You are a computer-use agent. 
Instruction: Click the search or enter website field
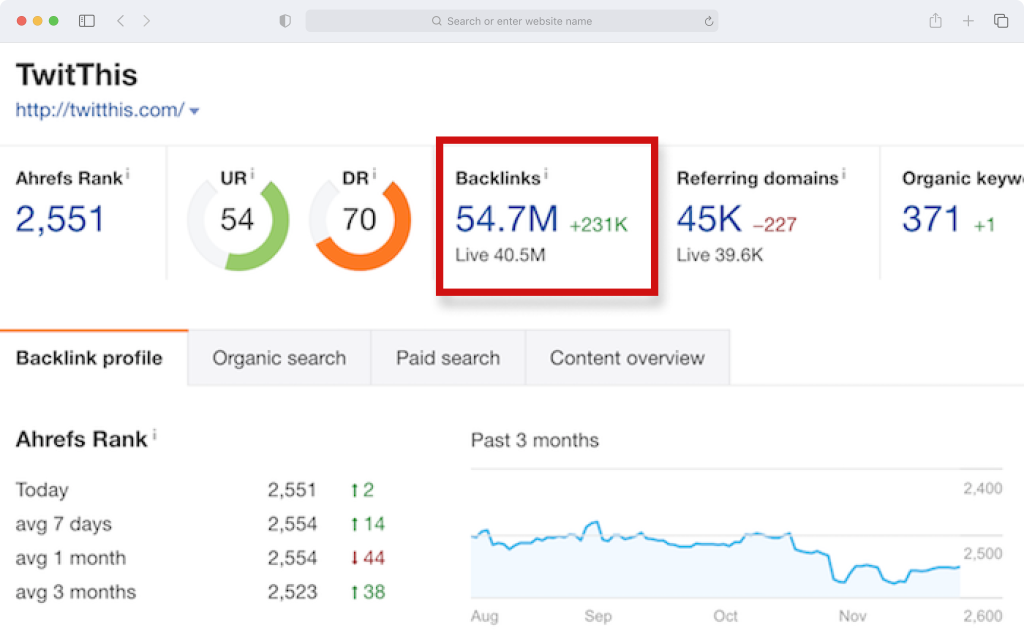(x=512, y=21)
